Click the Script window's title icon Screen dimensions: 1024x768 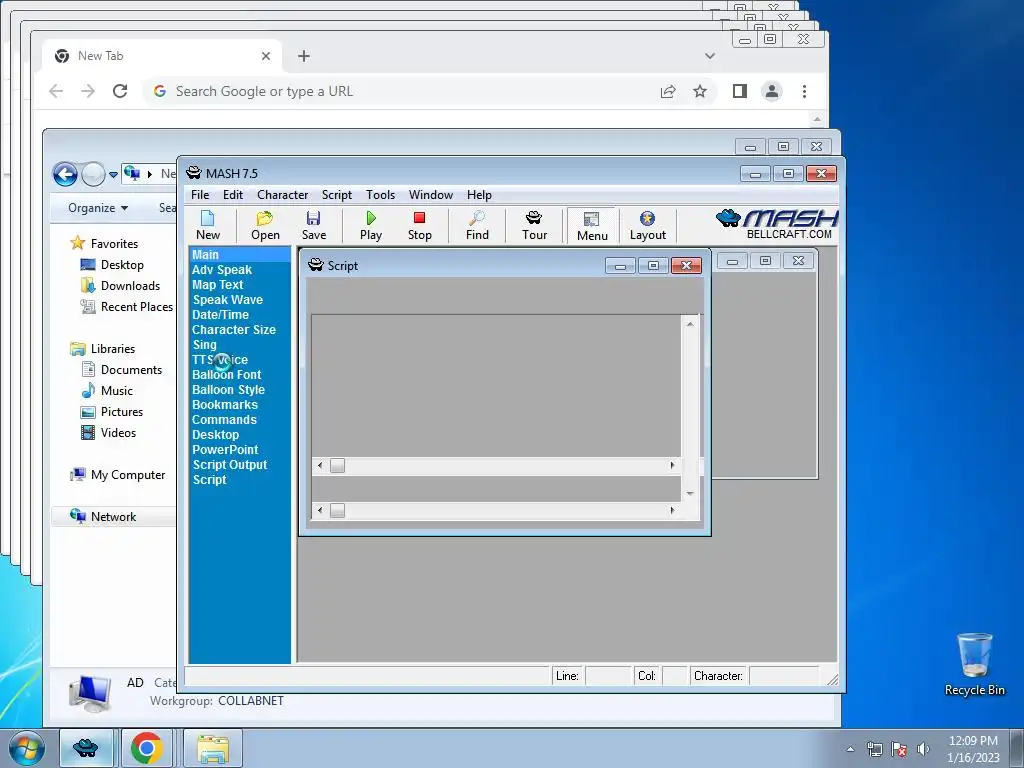[316, 265]
